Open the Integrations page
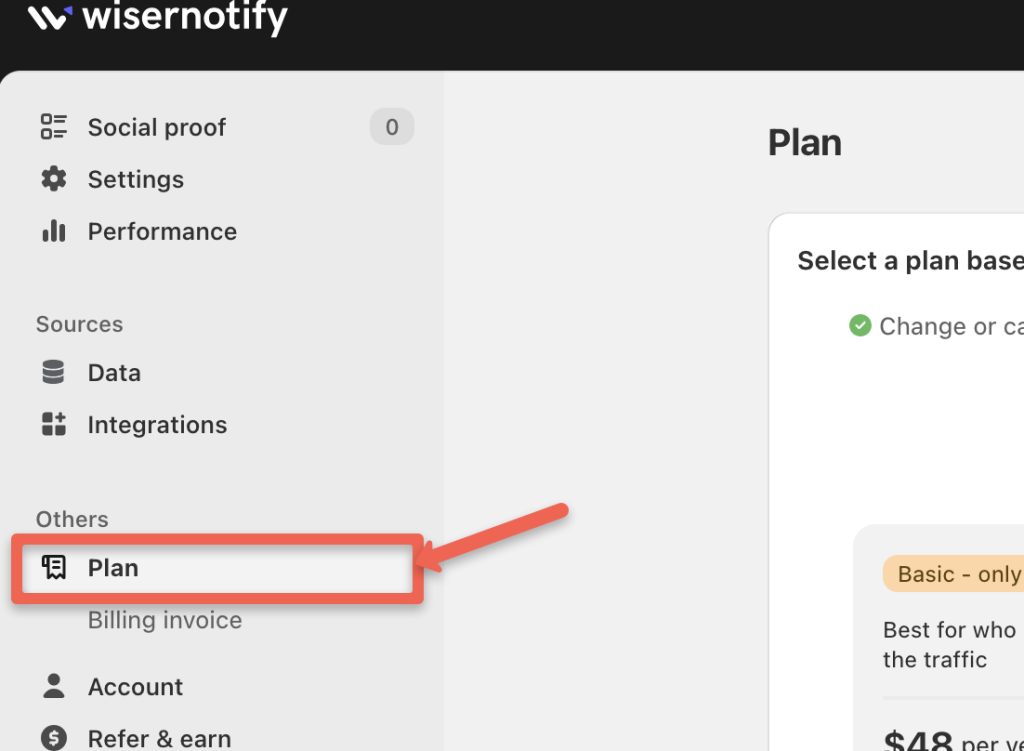Image resolution: width=1024 pixels, height=751 pixels. pyautogui.click(x=157, y=424)
